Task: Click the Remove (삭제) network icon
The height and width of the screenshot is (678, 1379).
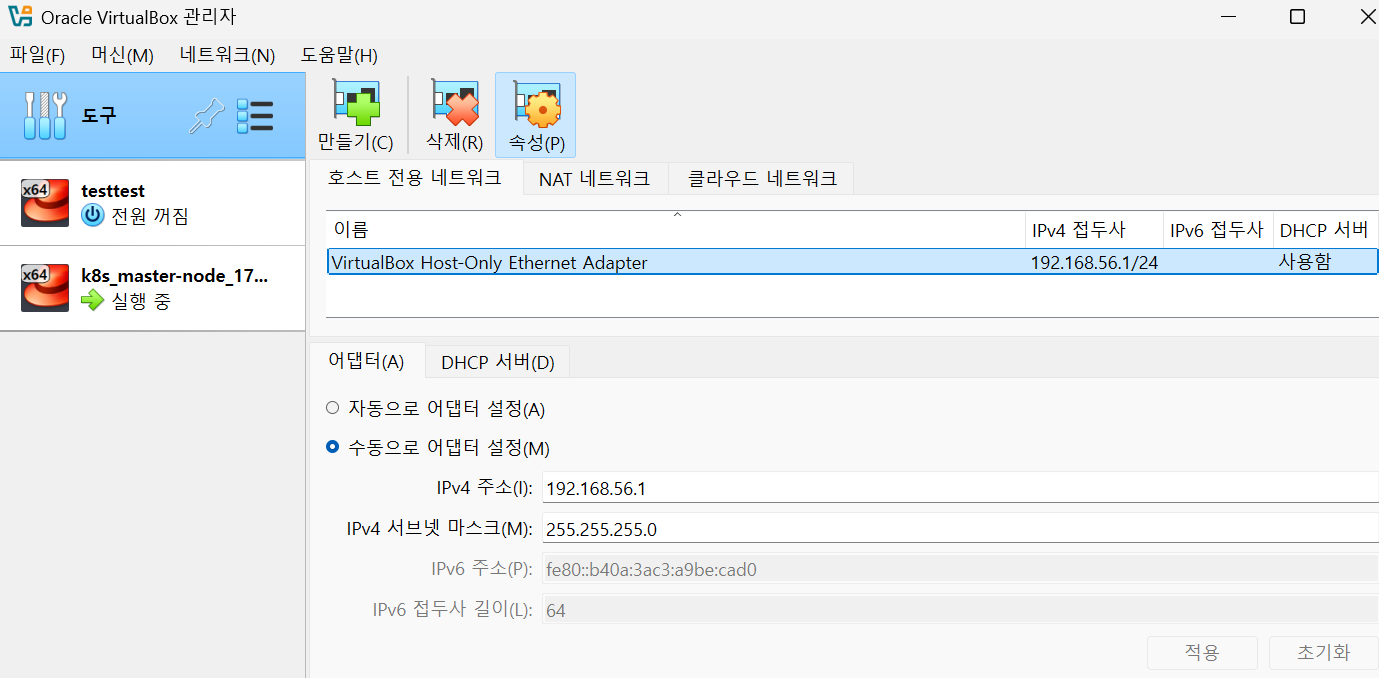Action: 454,103
